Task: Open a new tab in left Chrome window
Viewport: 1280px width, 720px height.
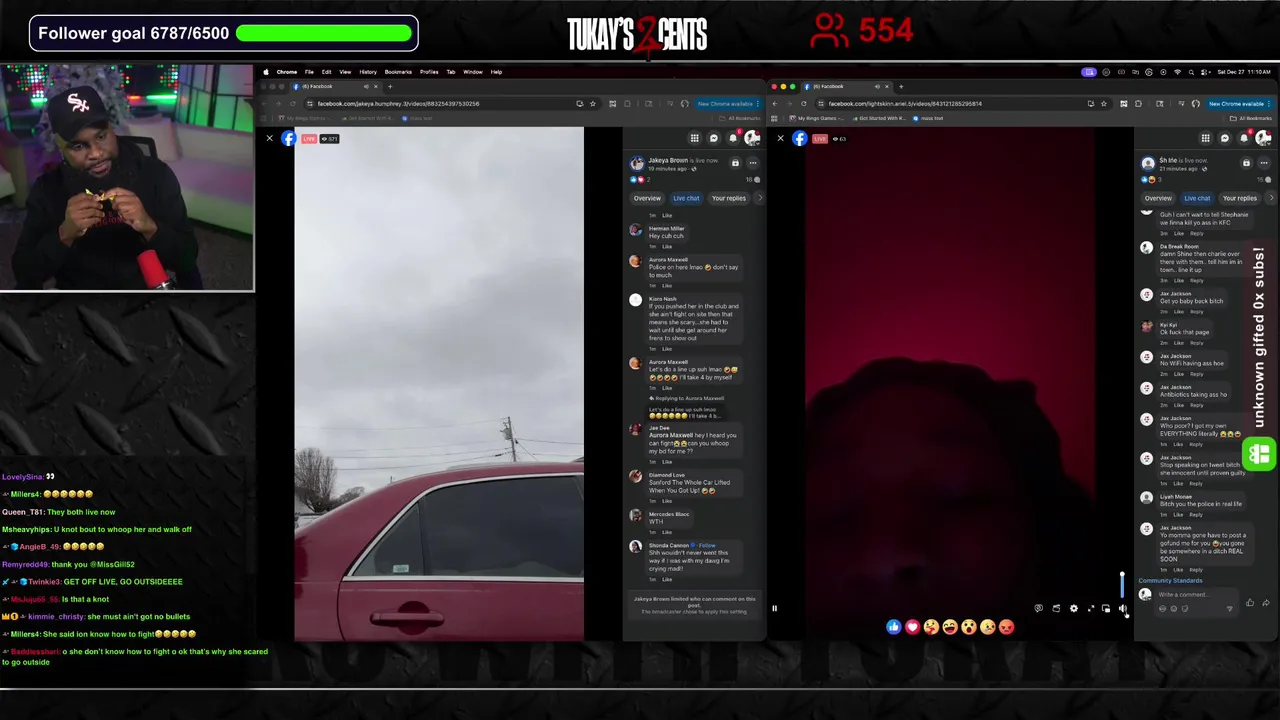Action: pyautogui.click(x=390, y=87)
